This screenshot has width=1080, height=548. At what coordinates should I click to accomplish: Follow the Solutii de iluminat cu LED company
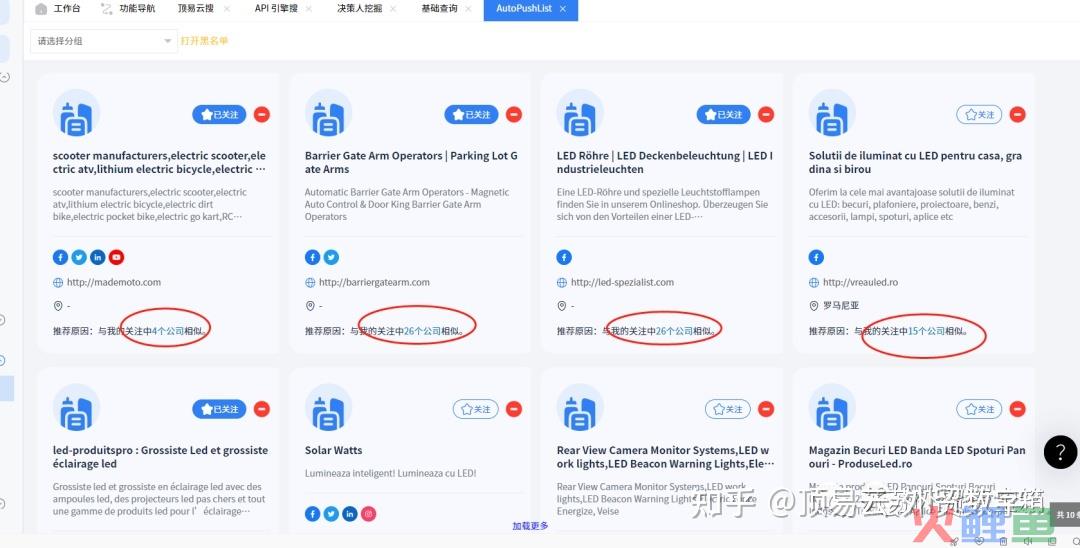(x=979, y=114)
